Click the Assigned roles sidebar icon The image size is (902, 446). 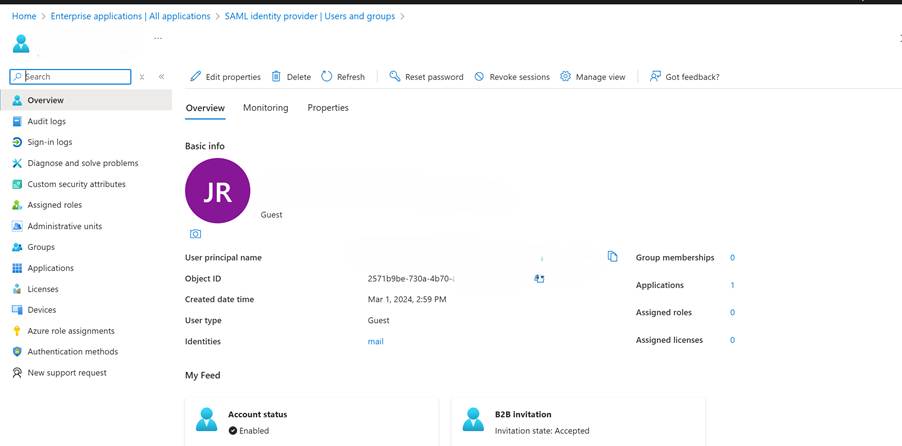17,205
